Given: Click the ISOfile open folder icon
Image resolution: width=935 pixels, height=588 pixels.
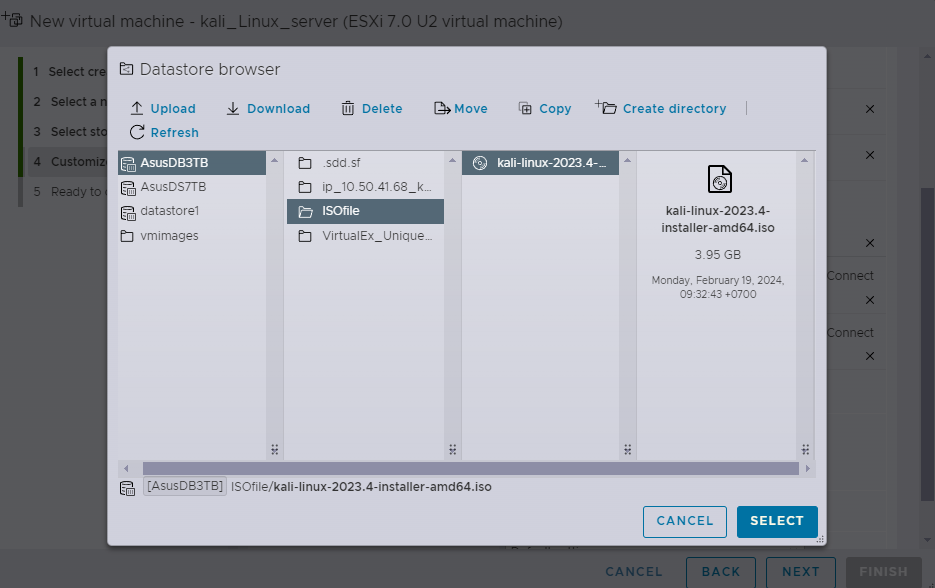Looking at the screenshot, I should [305, 212].
